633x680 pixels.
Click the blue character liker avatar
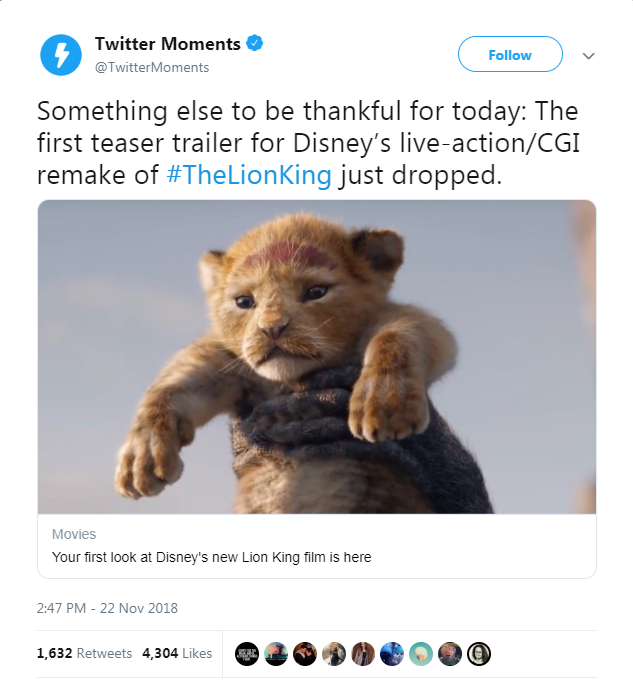(x=392, y=653)
